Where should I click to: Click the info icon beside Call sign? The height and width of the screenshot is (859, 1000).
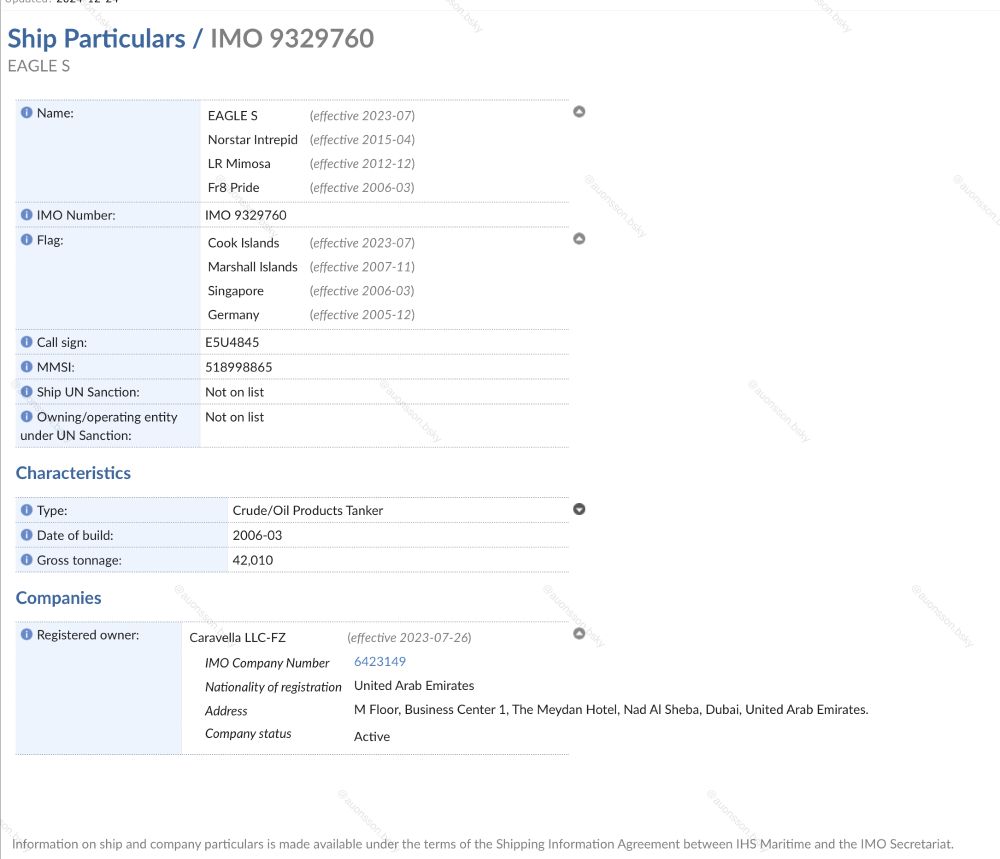point(26,342)
